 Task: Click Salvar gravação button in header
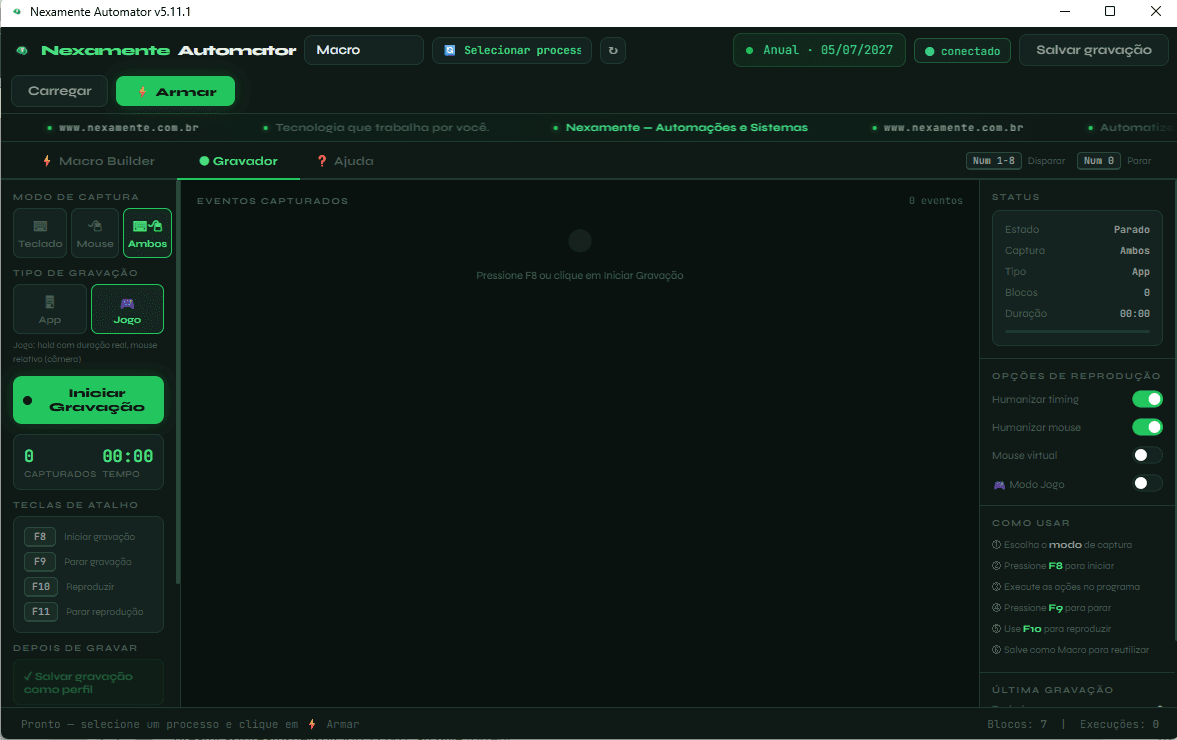click(x=1093, y=50)
